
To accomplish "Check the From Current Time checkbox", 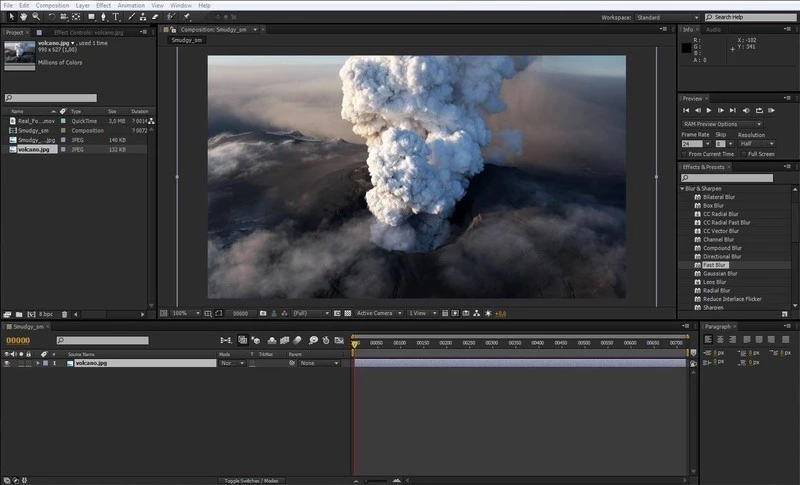I will 685,154.
